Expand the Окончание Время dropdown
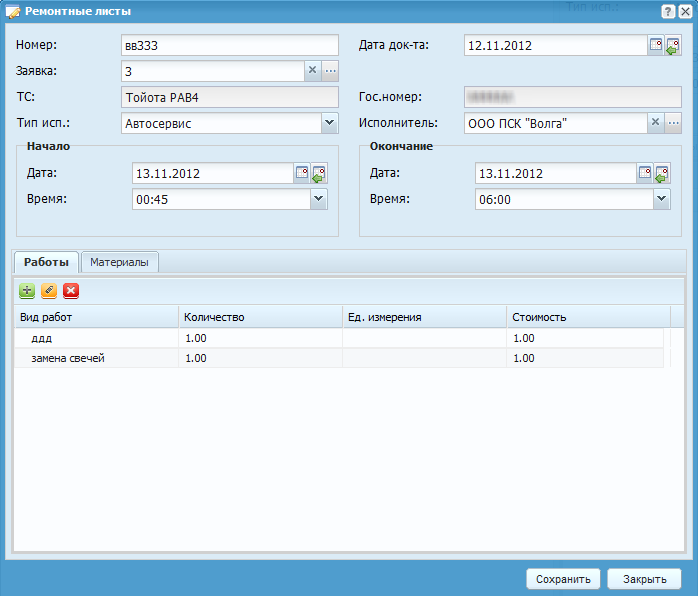Viewport: 698px width, 596px height. pyautogui.click(x=661, y=199)
